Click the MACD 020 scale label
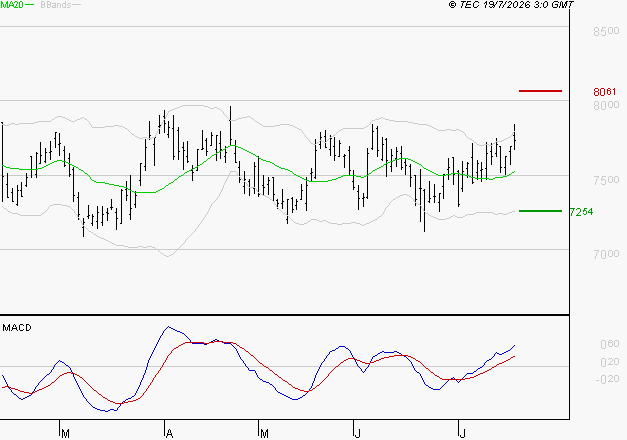 point(609,362)
